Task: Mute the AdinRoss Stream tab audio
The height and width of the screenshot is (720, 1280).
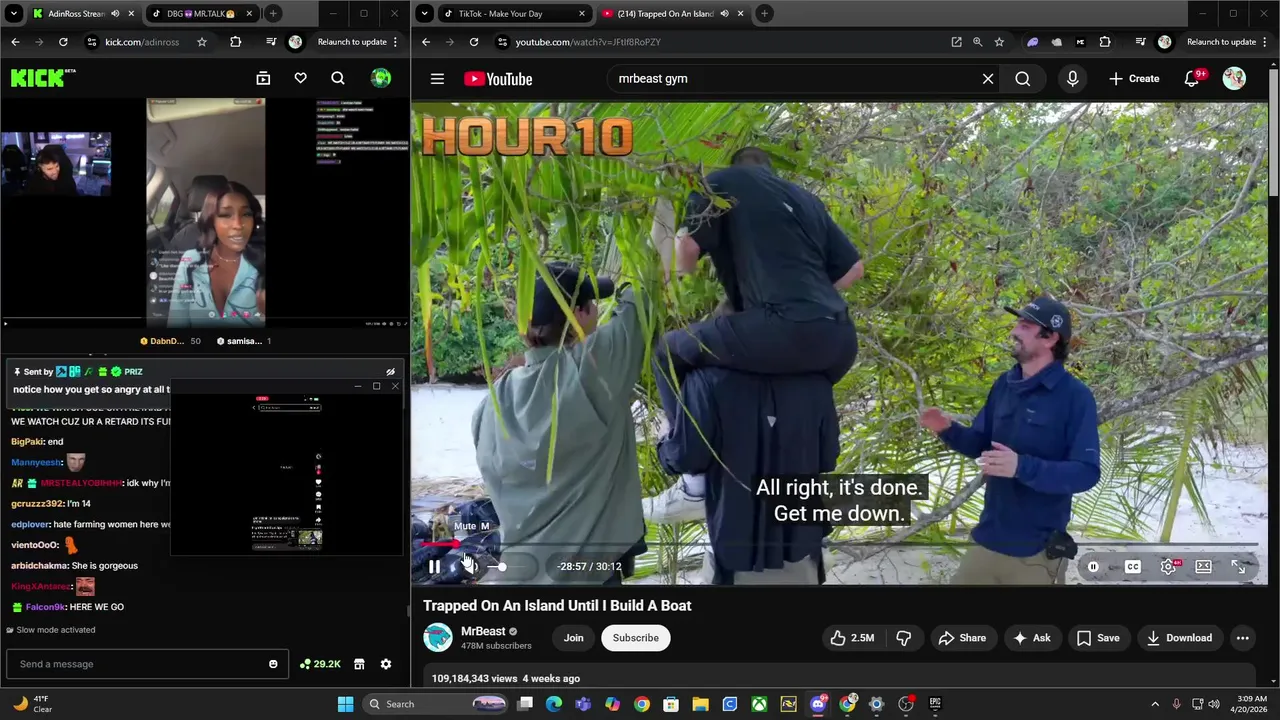Action: 115,14
